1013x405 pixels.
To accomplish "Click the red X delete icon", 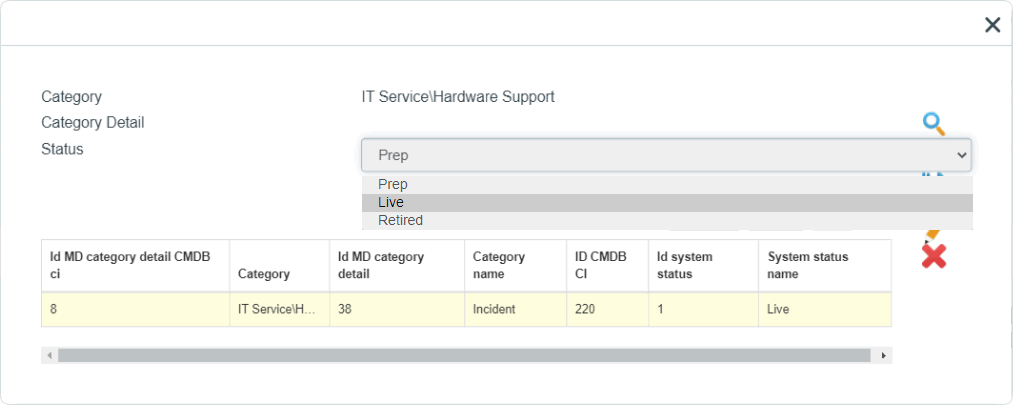I will pyautogui.click(x=934, y=256).
